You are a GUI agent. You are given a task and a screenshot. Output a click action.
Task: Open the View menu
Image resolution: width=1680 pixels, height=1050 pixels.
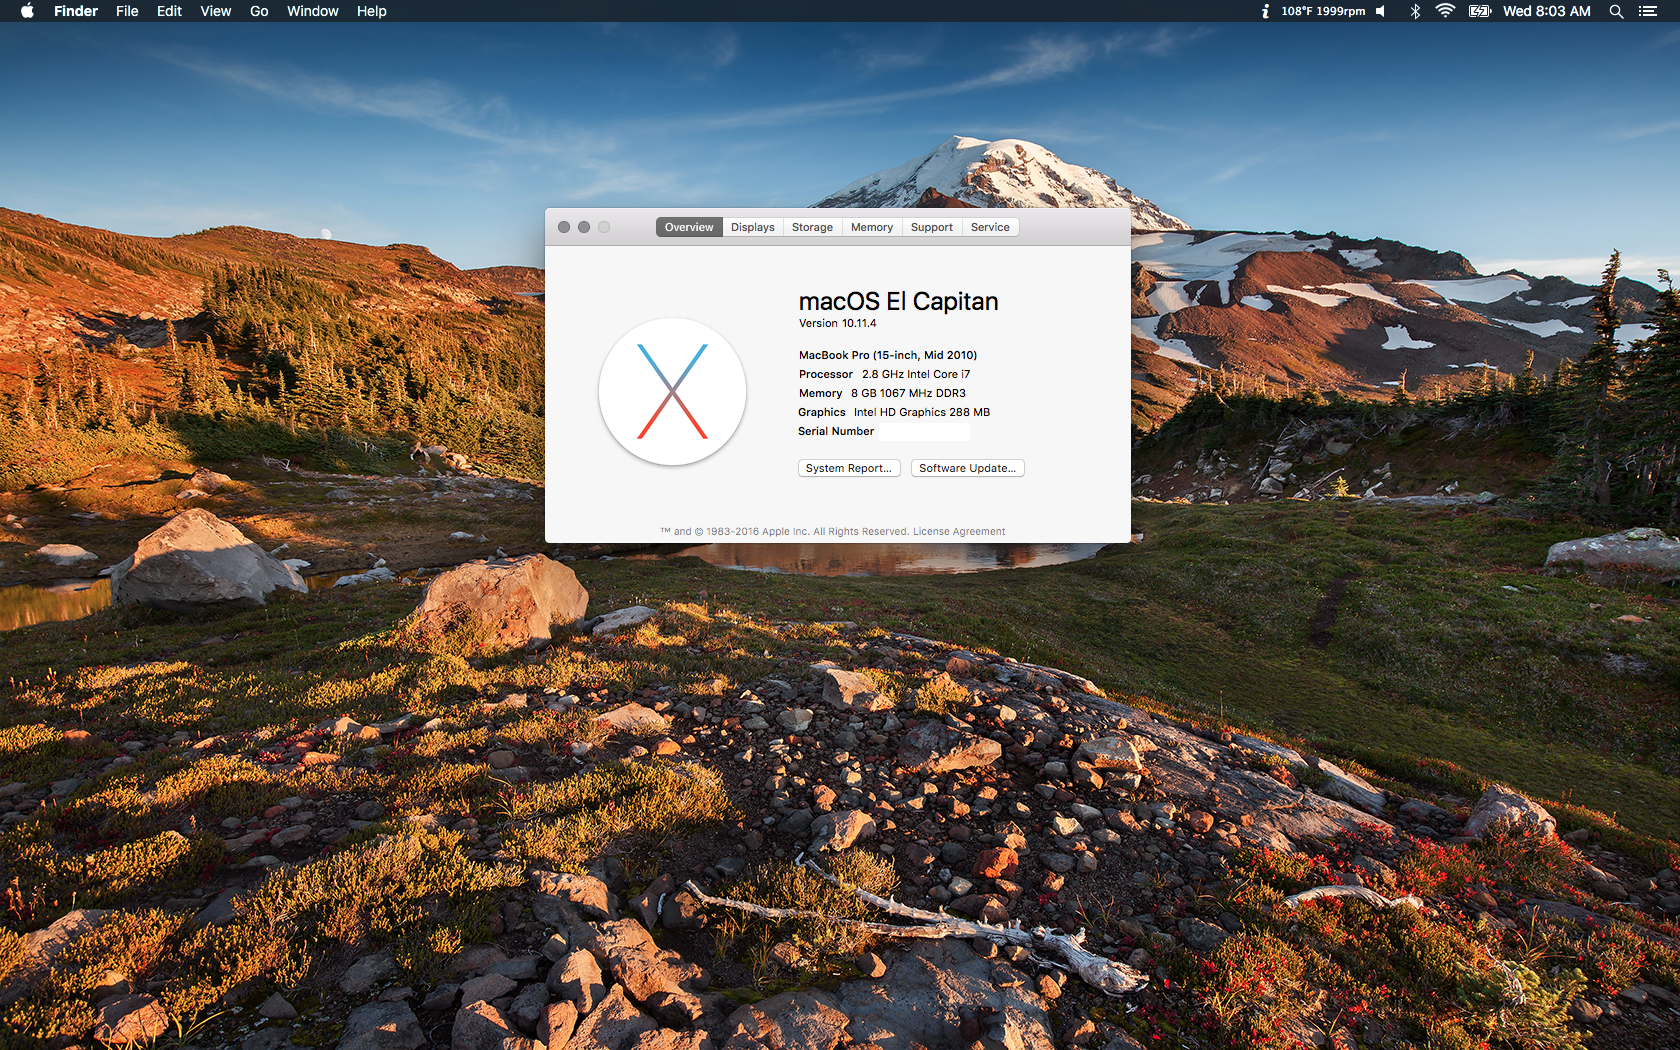(215, 11)
